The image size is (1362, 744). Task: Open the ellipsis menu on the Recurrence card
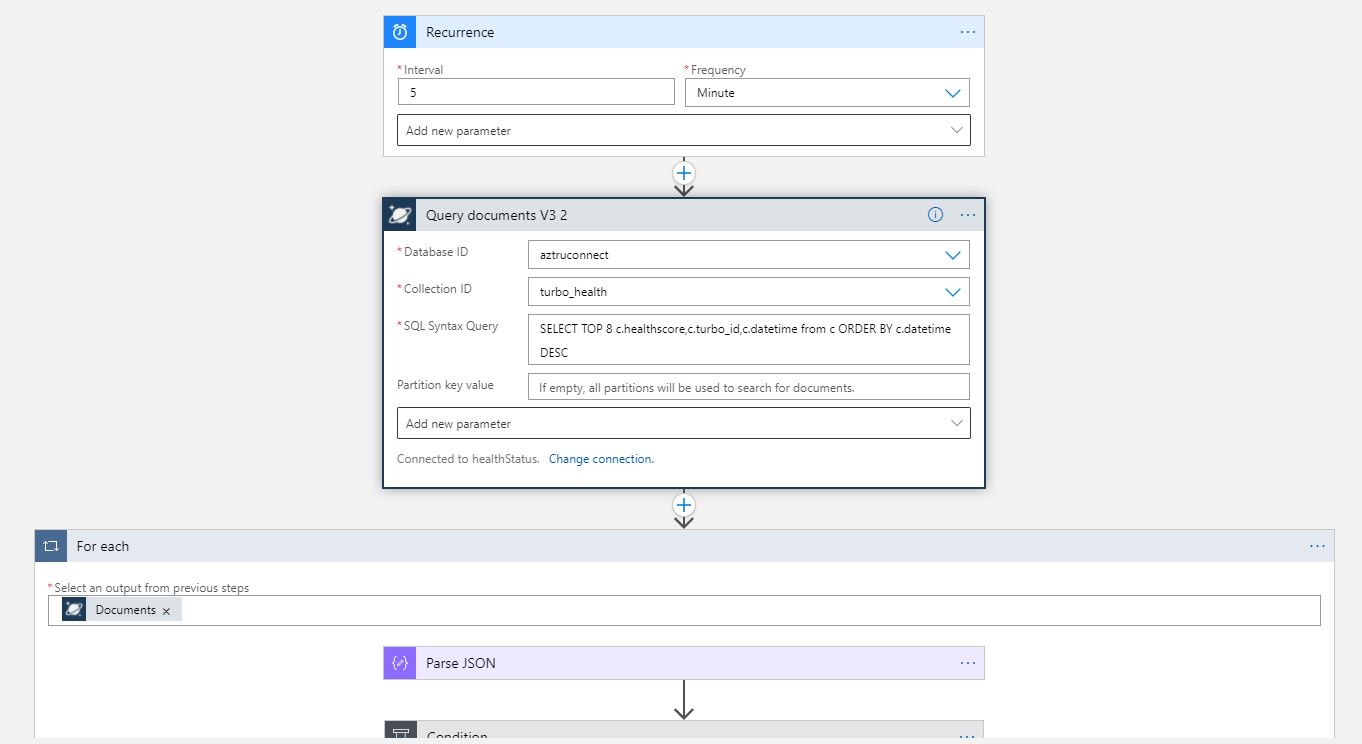pos(967,31)
